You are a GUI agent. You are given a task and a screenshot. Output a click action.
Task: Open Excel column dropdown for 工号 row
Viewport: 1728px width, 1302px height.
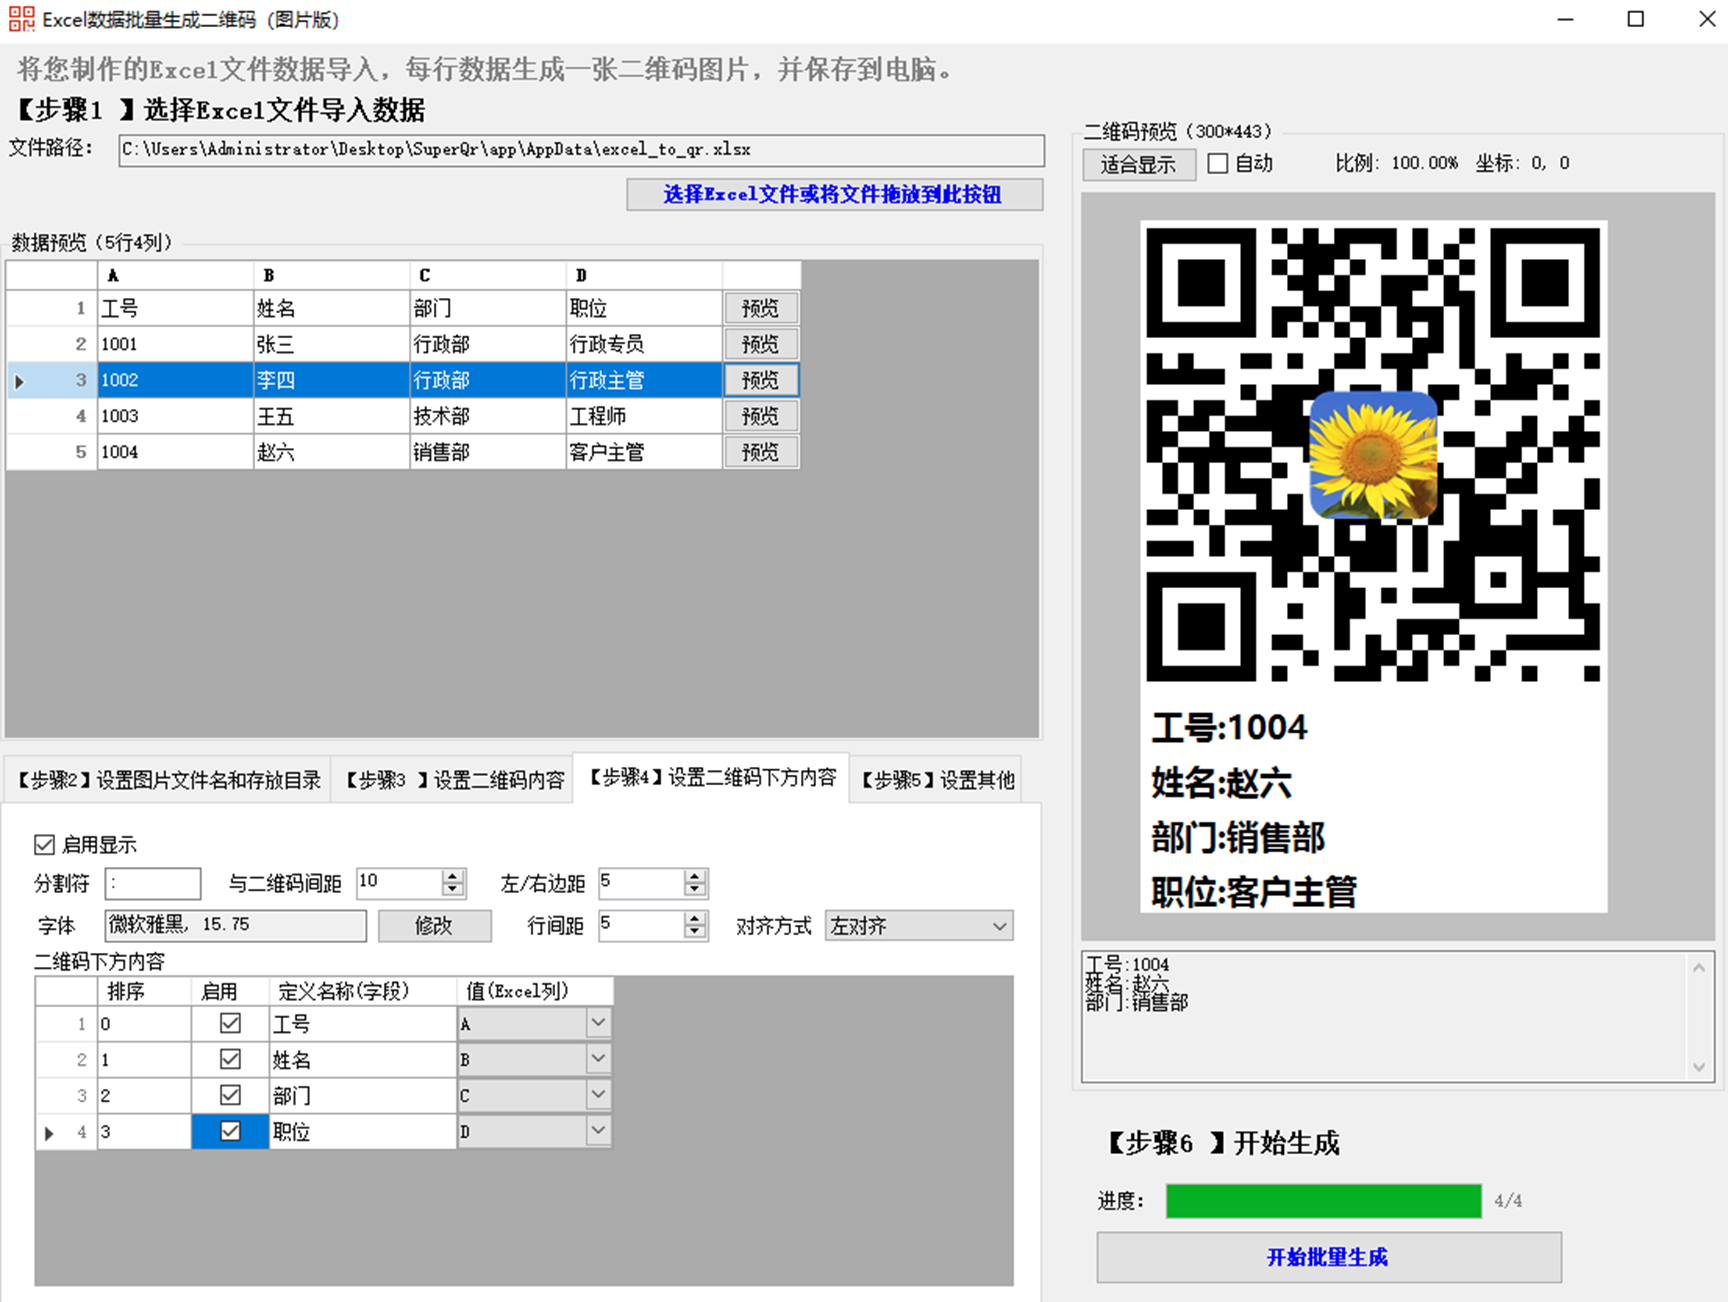click(597, 1023)
